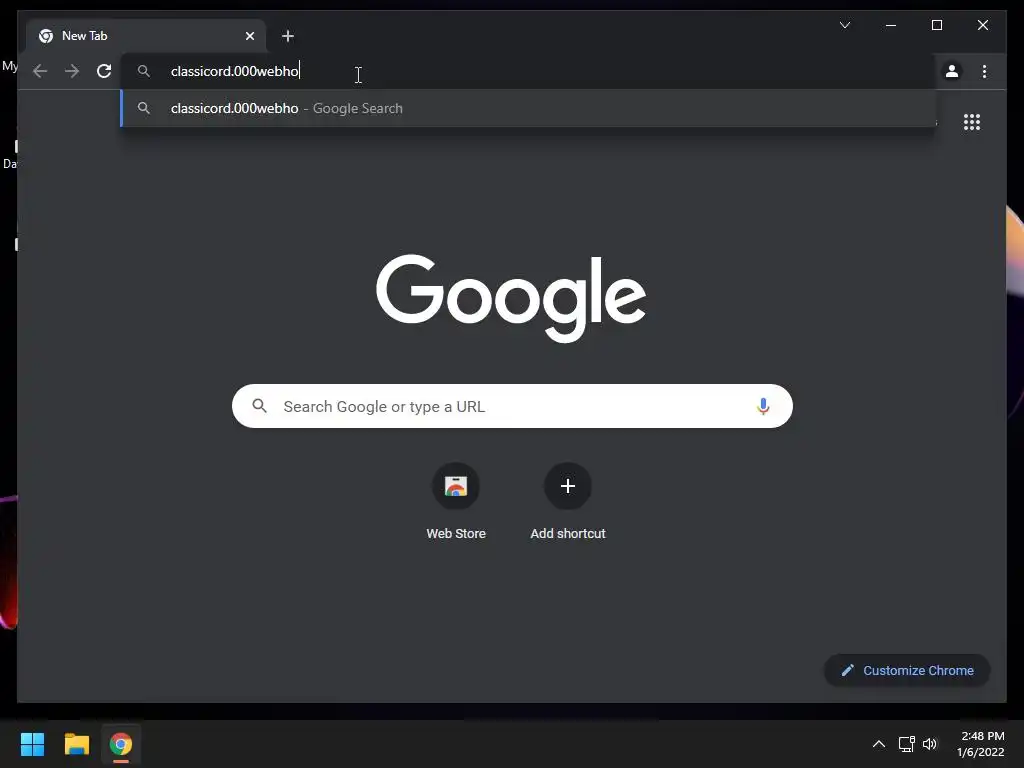This screenshot has width=1024, height=768.
Task: Open the Google apps grid
Action: click(x=972, y=122)
